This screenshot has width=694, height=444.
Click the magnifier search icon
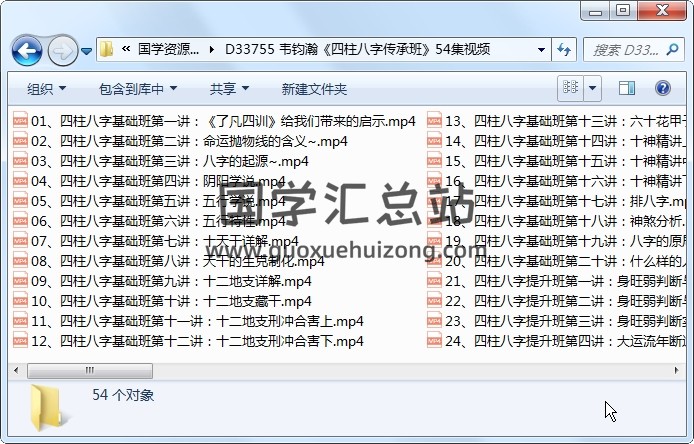pos(673,50)
